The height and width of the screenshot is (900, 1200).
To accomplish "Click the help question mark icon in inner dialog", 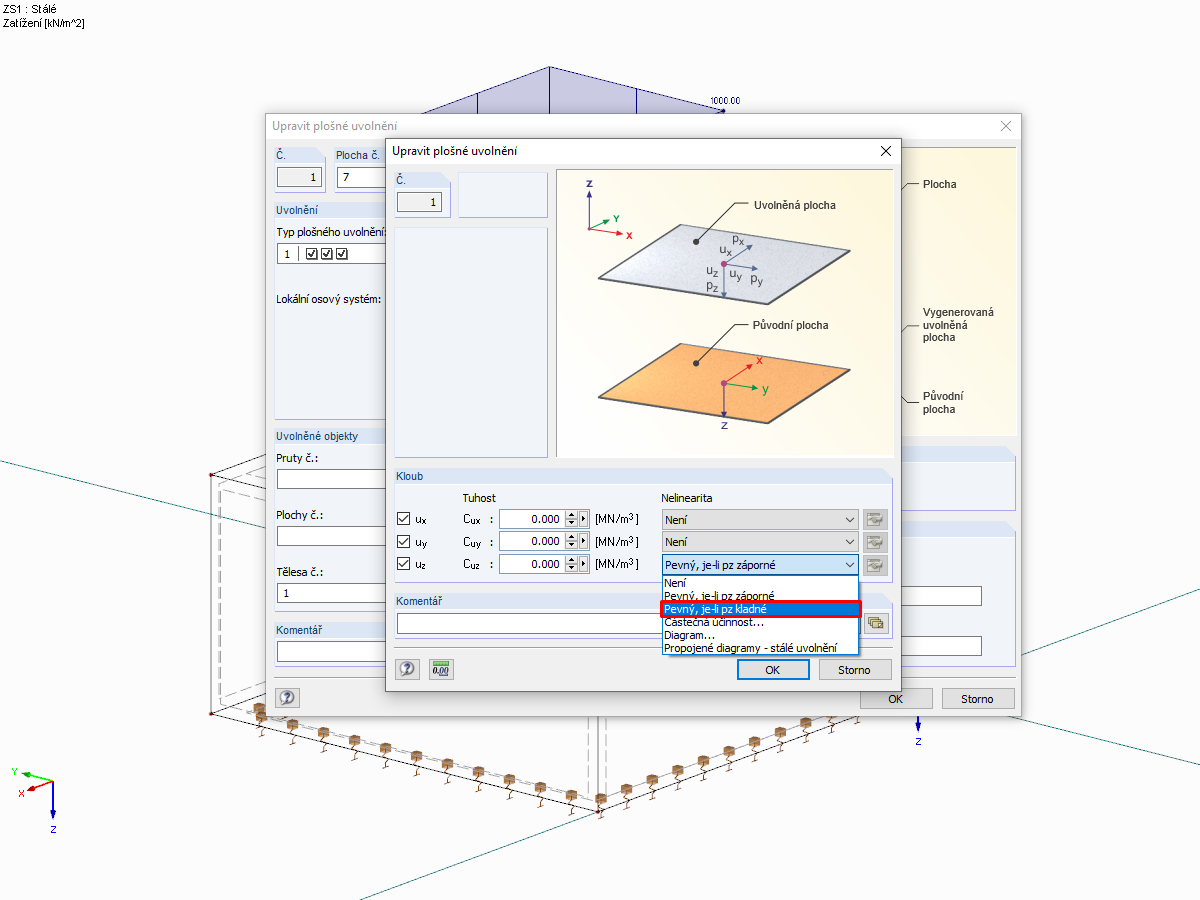I will [407, 668].
